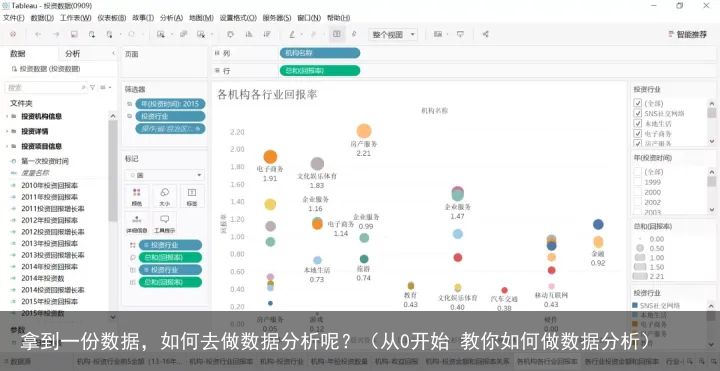Select 2014年投资数 field
Viewport: 720px width, 371px height.
pyautogui.click(x=43, y=278)
